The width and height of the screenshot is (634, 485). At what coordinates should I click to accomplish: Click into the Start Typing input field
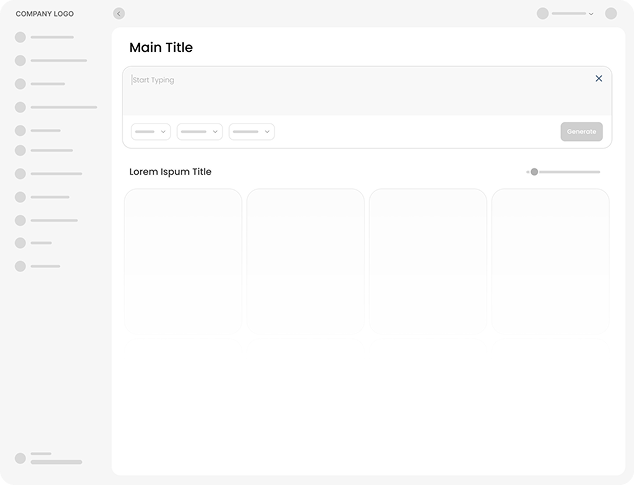click(x=360, y=90)
